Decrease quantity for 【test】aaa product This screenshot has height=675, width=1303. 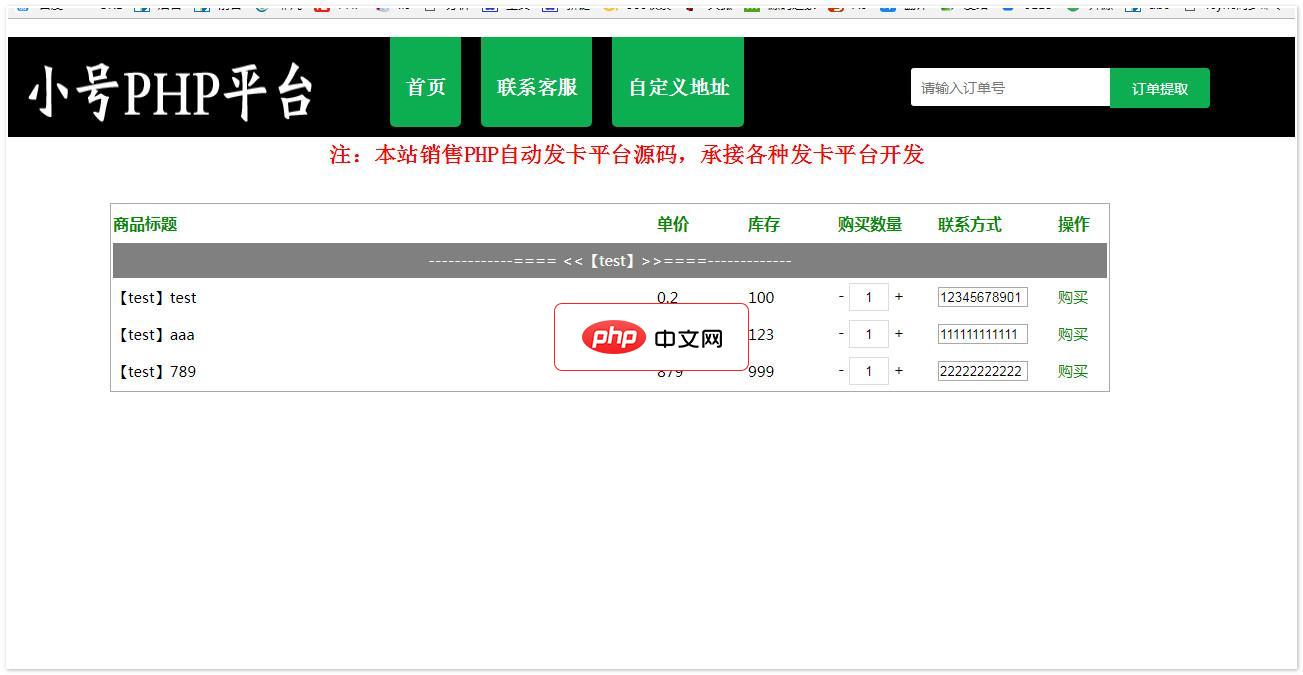click(x=841, y=333)
